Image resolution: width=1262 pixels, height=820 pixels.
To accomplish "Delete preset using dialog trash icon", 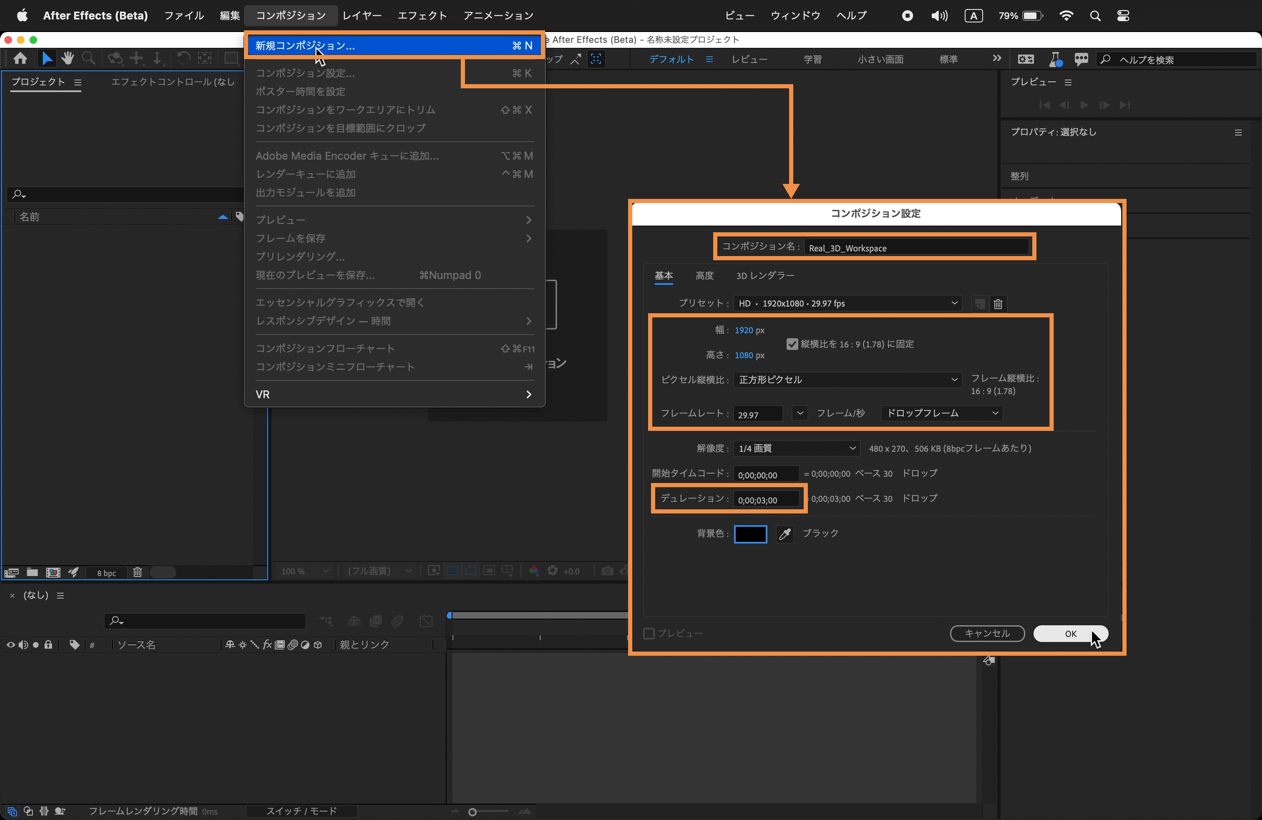I will click(998, 304).
